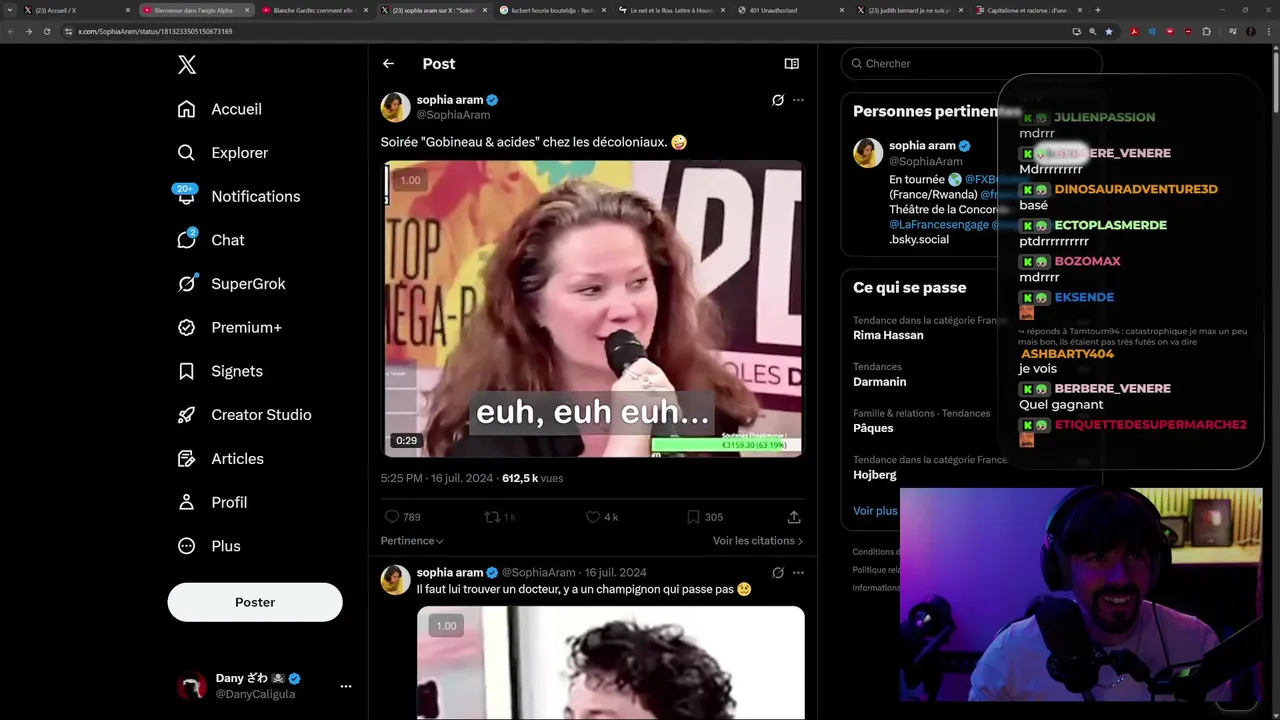The width and height of the screenshot is (1280, 720).
Task: Open three-dot menu on the main post
Action: tap(798, 100)
